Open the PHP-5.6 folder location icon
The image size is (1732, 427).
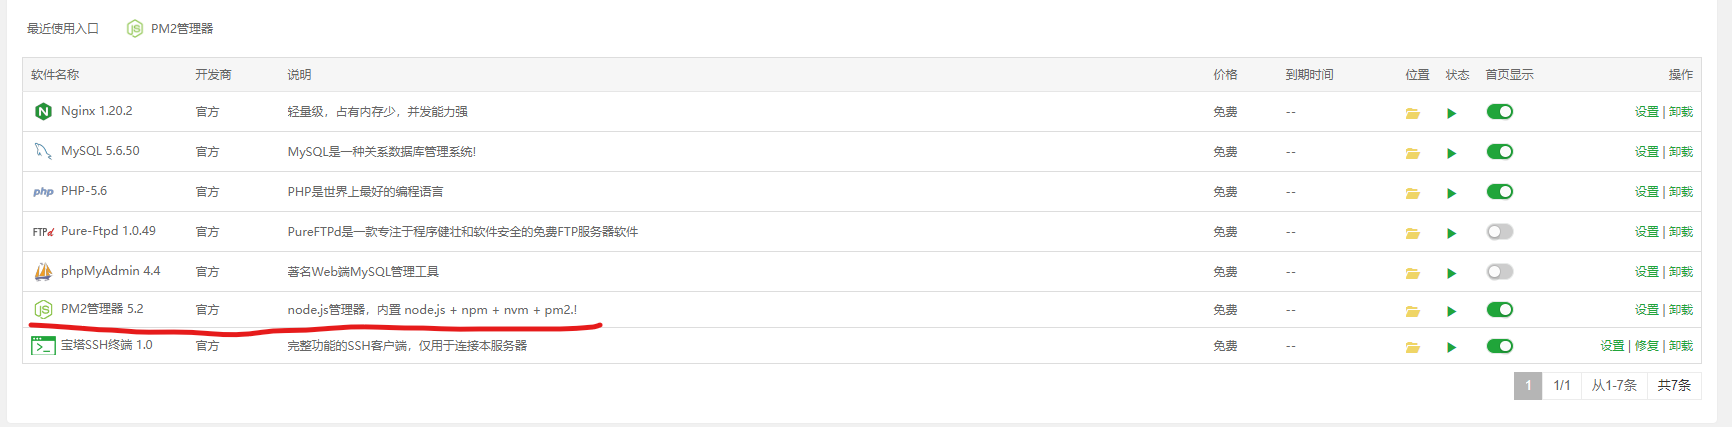[x=1412, y=193]
